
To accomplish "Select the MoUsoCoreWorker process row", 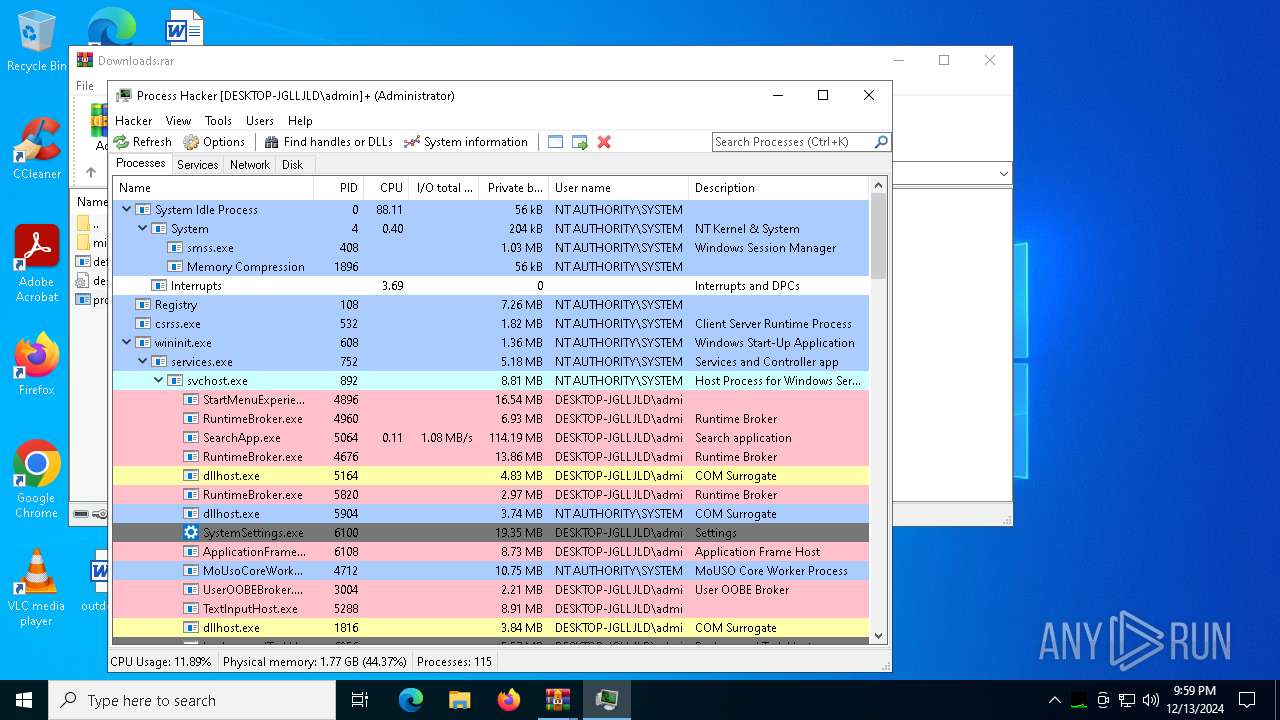I will (491, 570).
